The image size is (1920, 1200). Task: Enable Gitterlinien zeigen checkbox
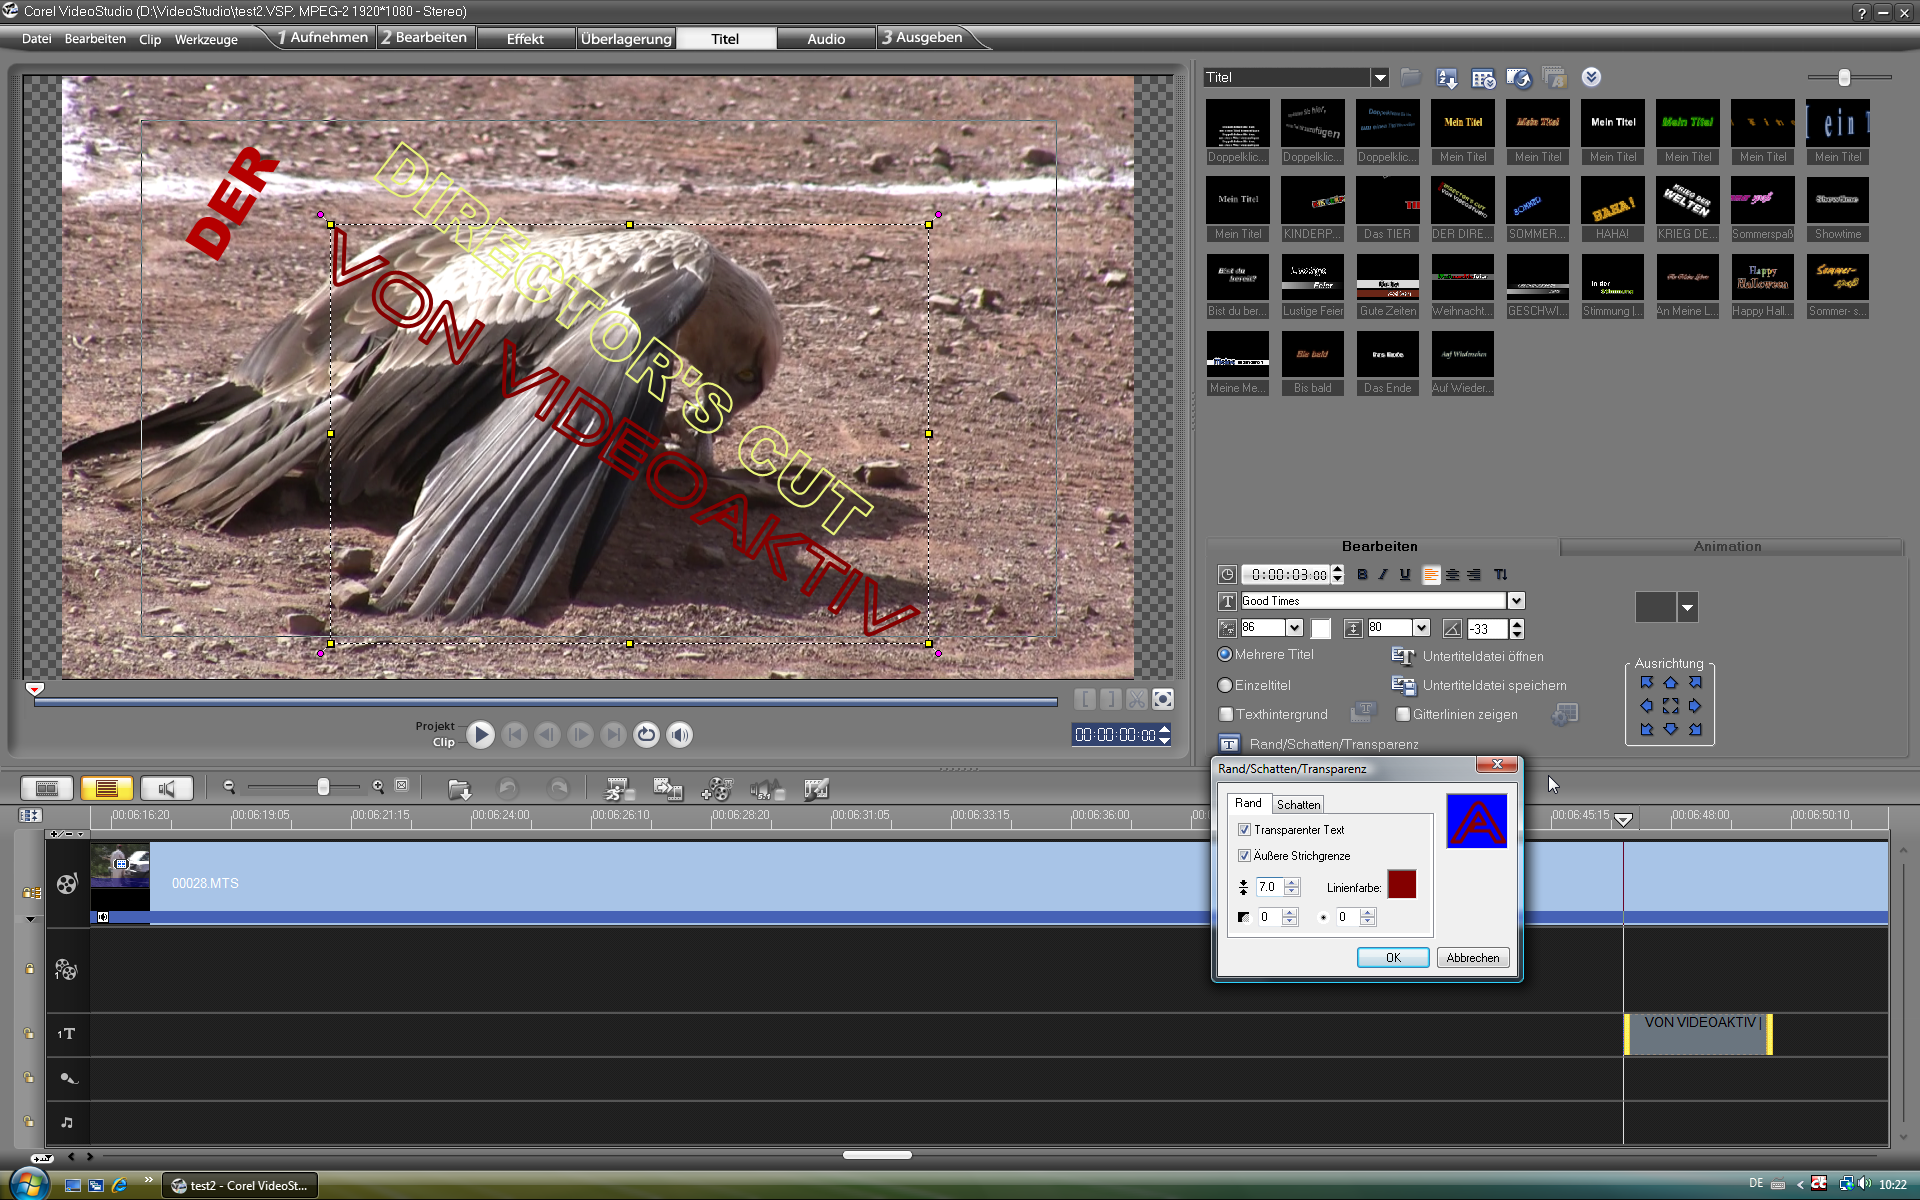tap(1403, 714)
